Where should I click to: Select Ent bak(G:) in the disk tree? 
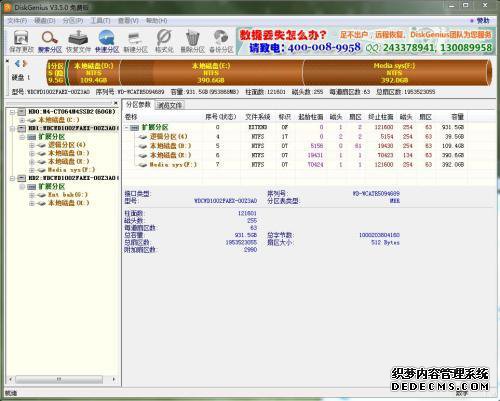[x=68, y=195]
